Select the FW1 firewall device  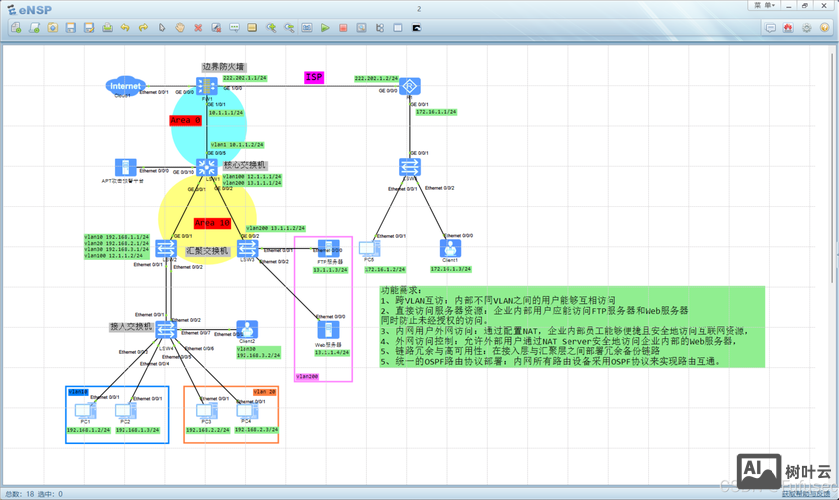[x=207, y=88]
